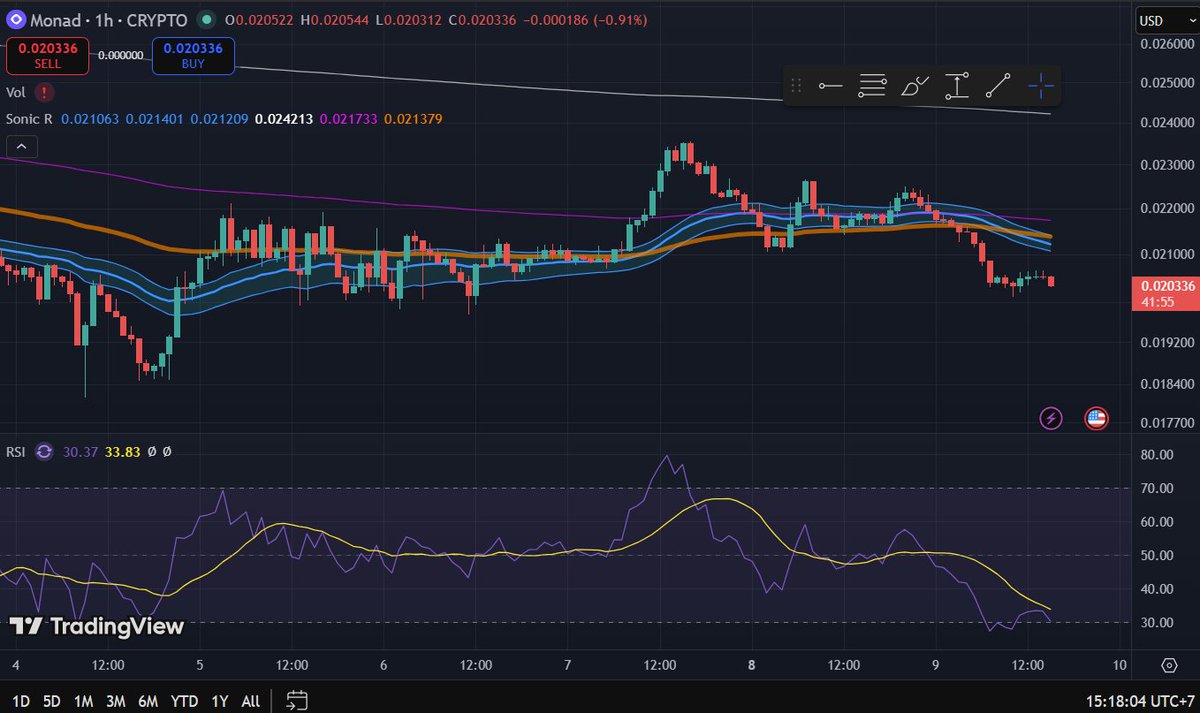This screenshot has height=713, width=1200.
Task: Click the Monad symbol logo icon
Action: 15,19
